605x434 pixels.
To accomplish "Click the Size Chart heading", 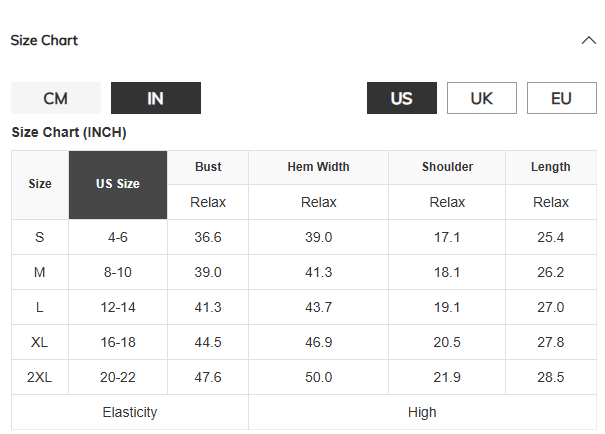I will pos(44,41).
